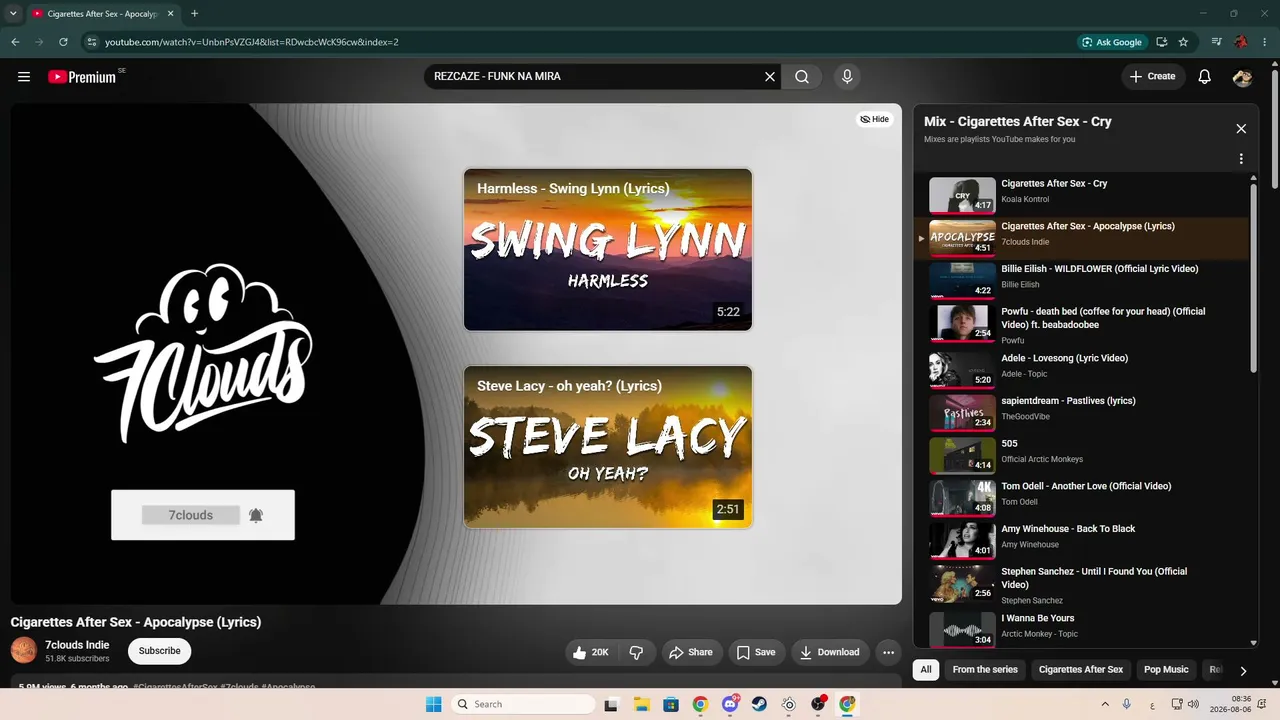Play Powfu - death bed from the mix
The height and width of the screenshot is (720, 1280).
pos(1083,324)
